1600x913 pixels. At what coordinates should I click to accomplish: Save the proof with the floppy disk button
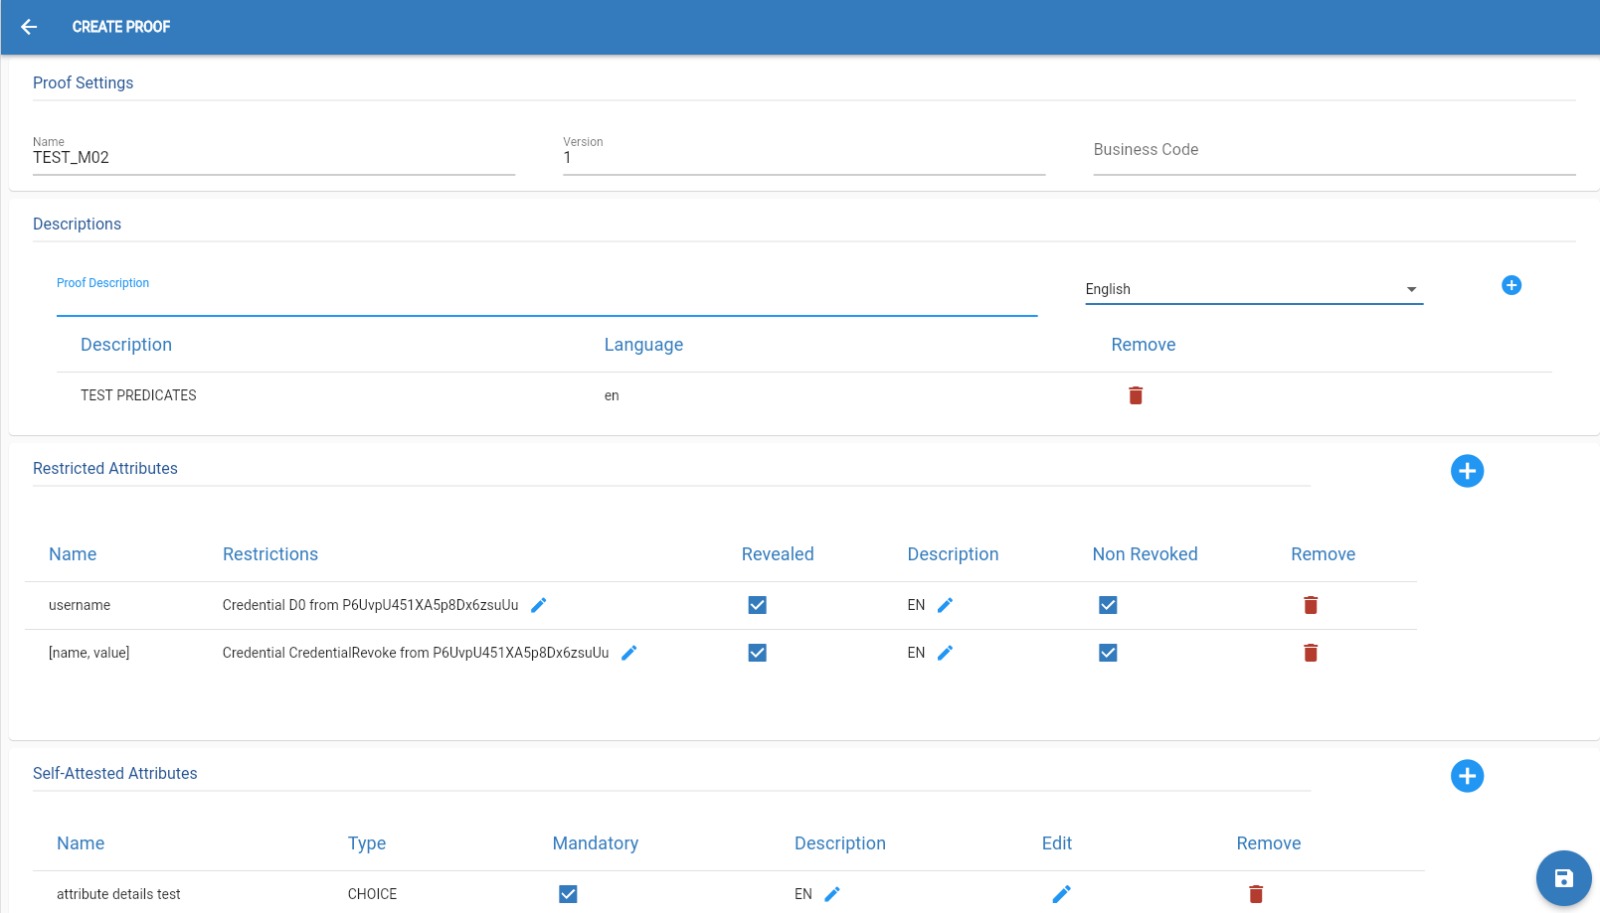coord(1564,878)
